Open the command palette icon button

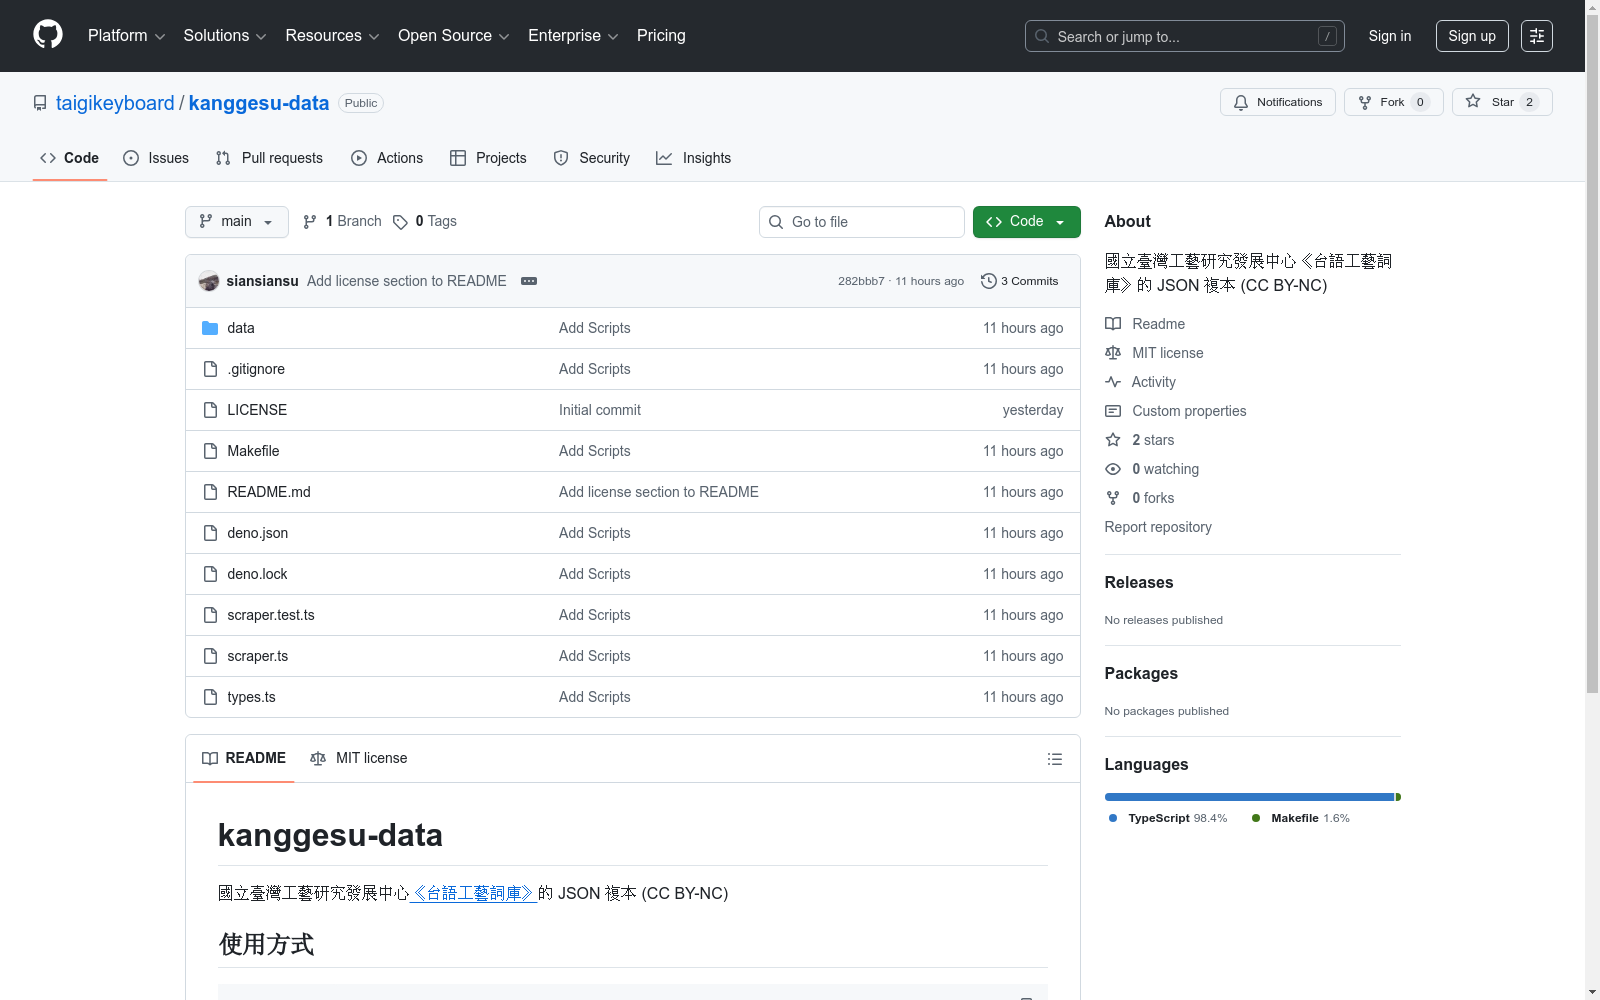pyautogui.click(x=1536, y=36)
